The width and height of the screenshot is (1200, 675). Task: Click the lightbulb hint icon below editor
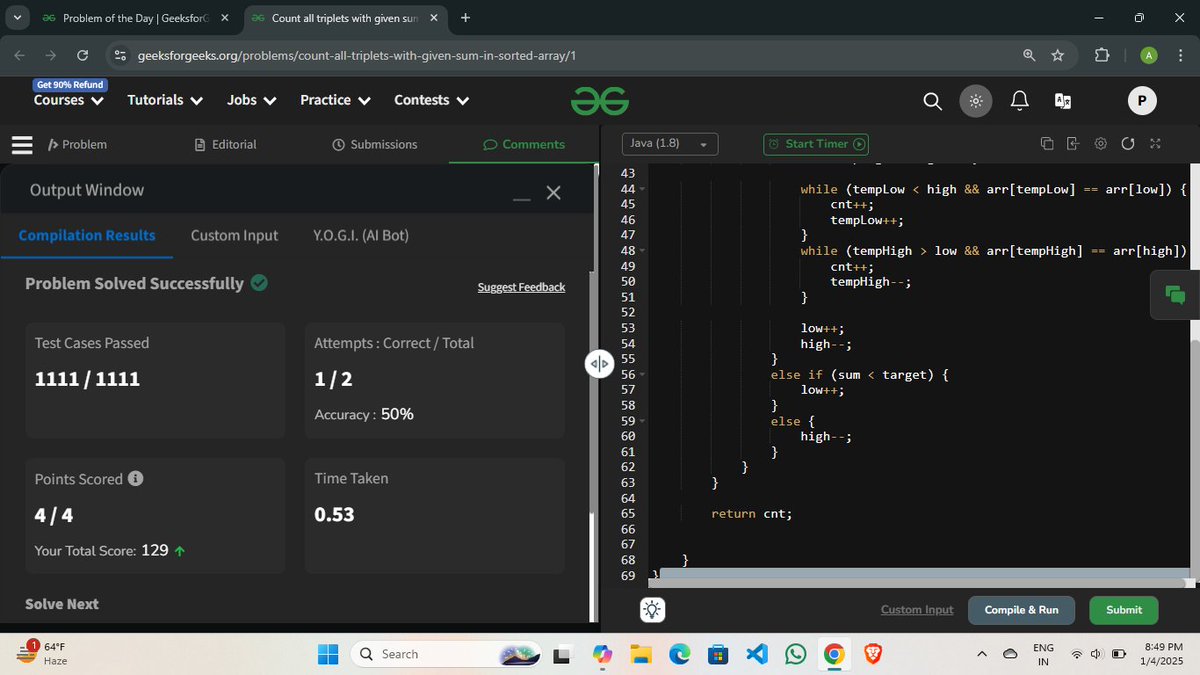click(x=652, y=609)
